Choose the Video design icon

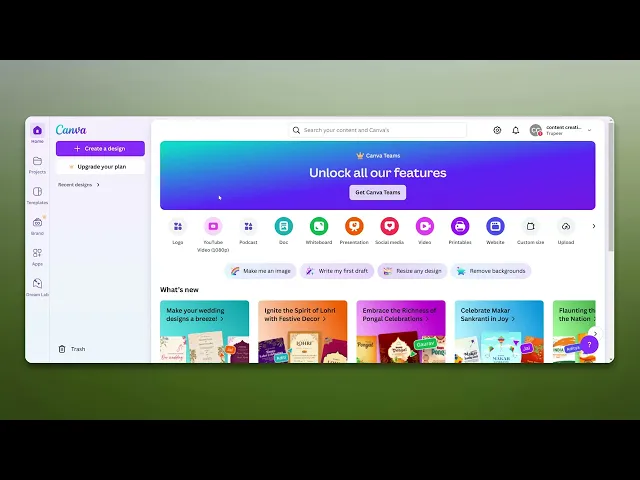pyautogui.click(x=424, y=226)
